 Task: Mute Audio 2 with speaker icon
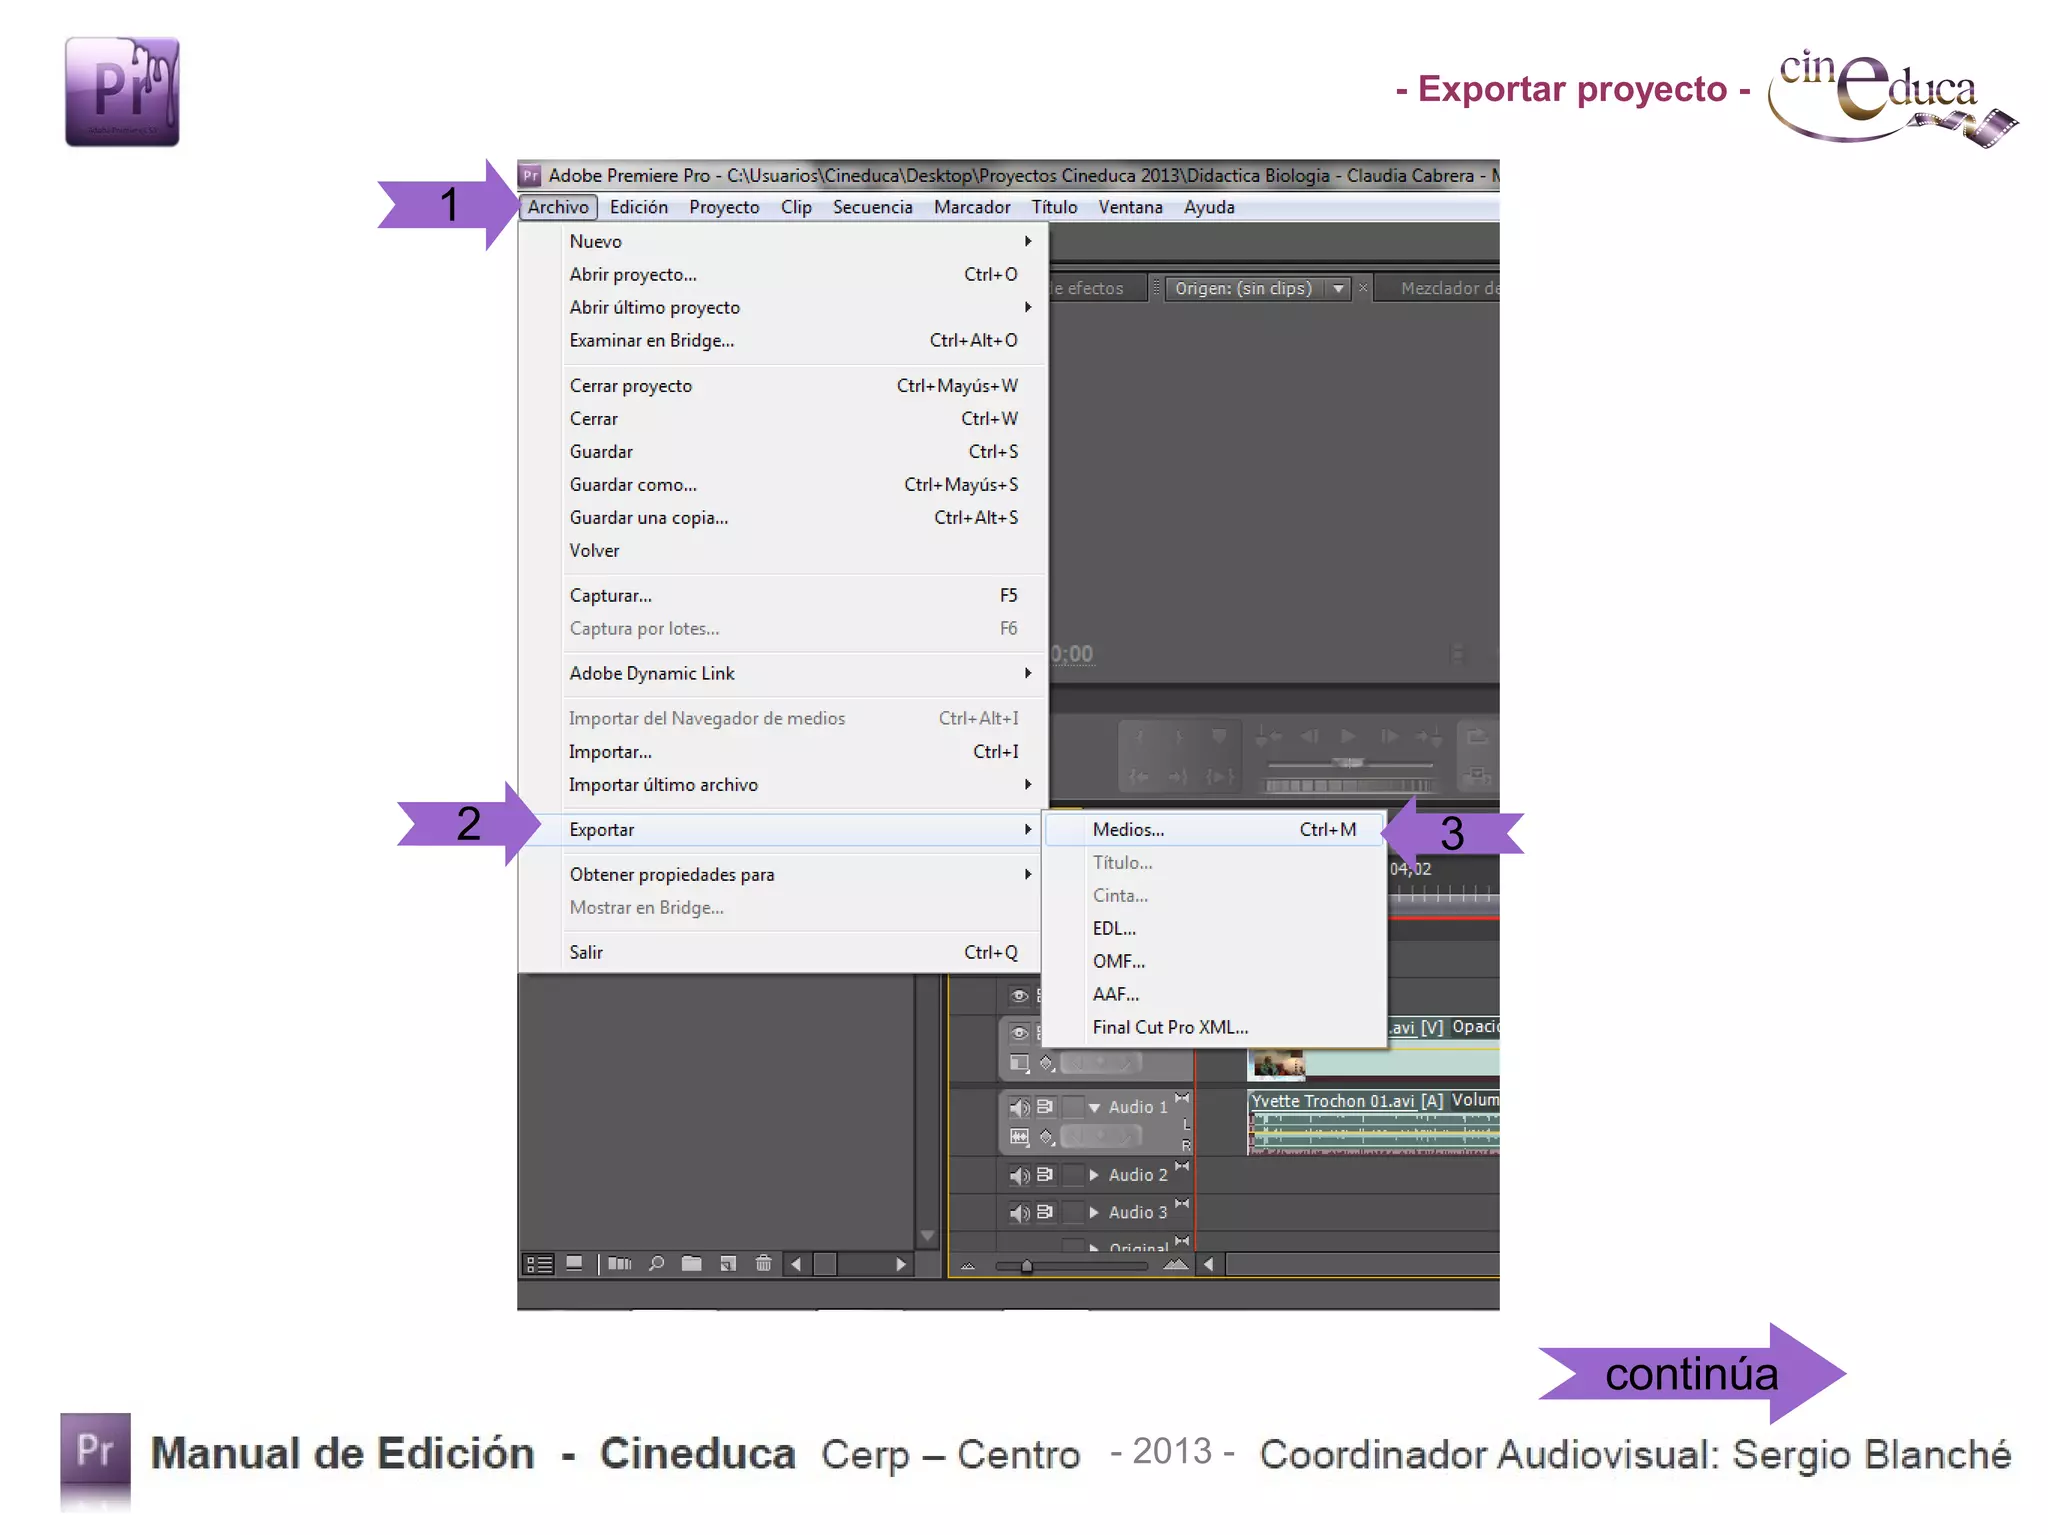1019,1175
